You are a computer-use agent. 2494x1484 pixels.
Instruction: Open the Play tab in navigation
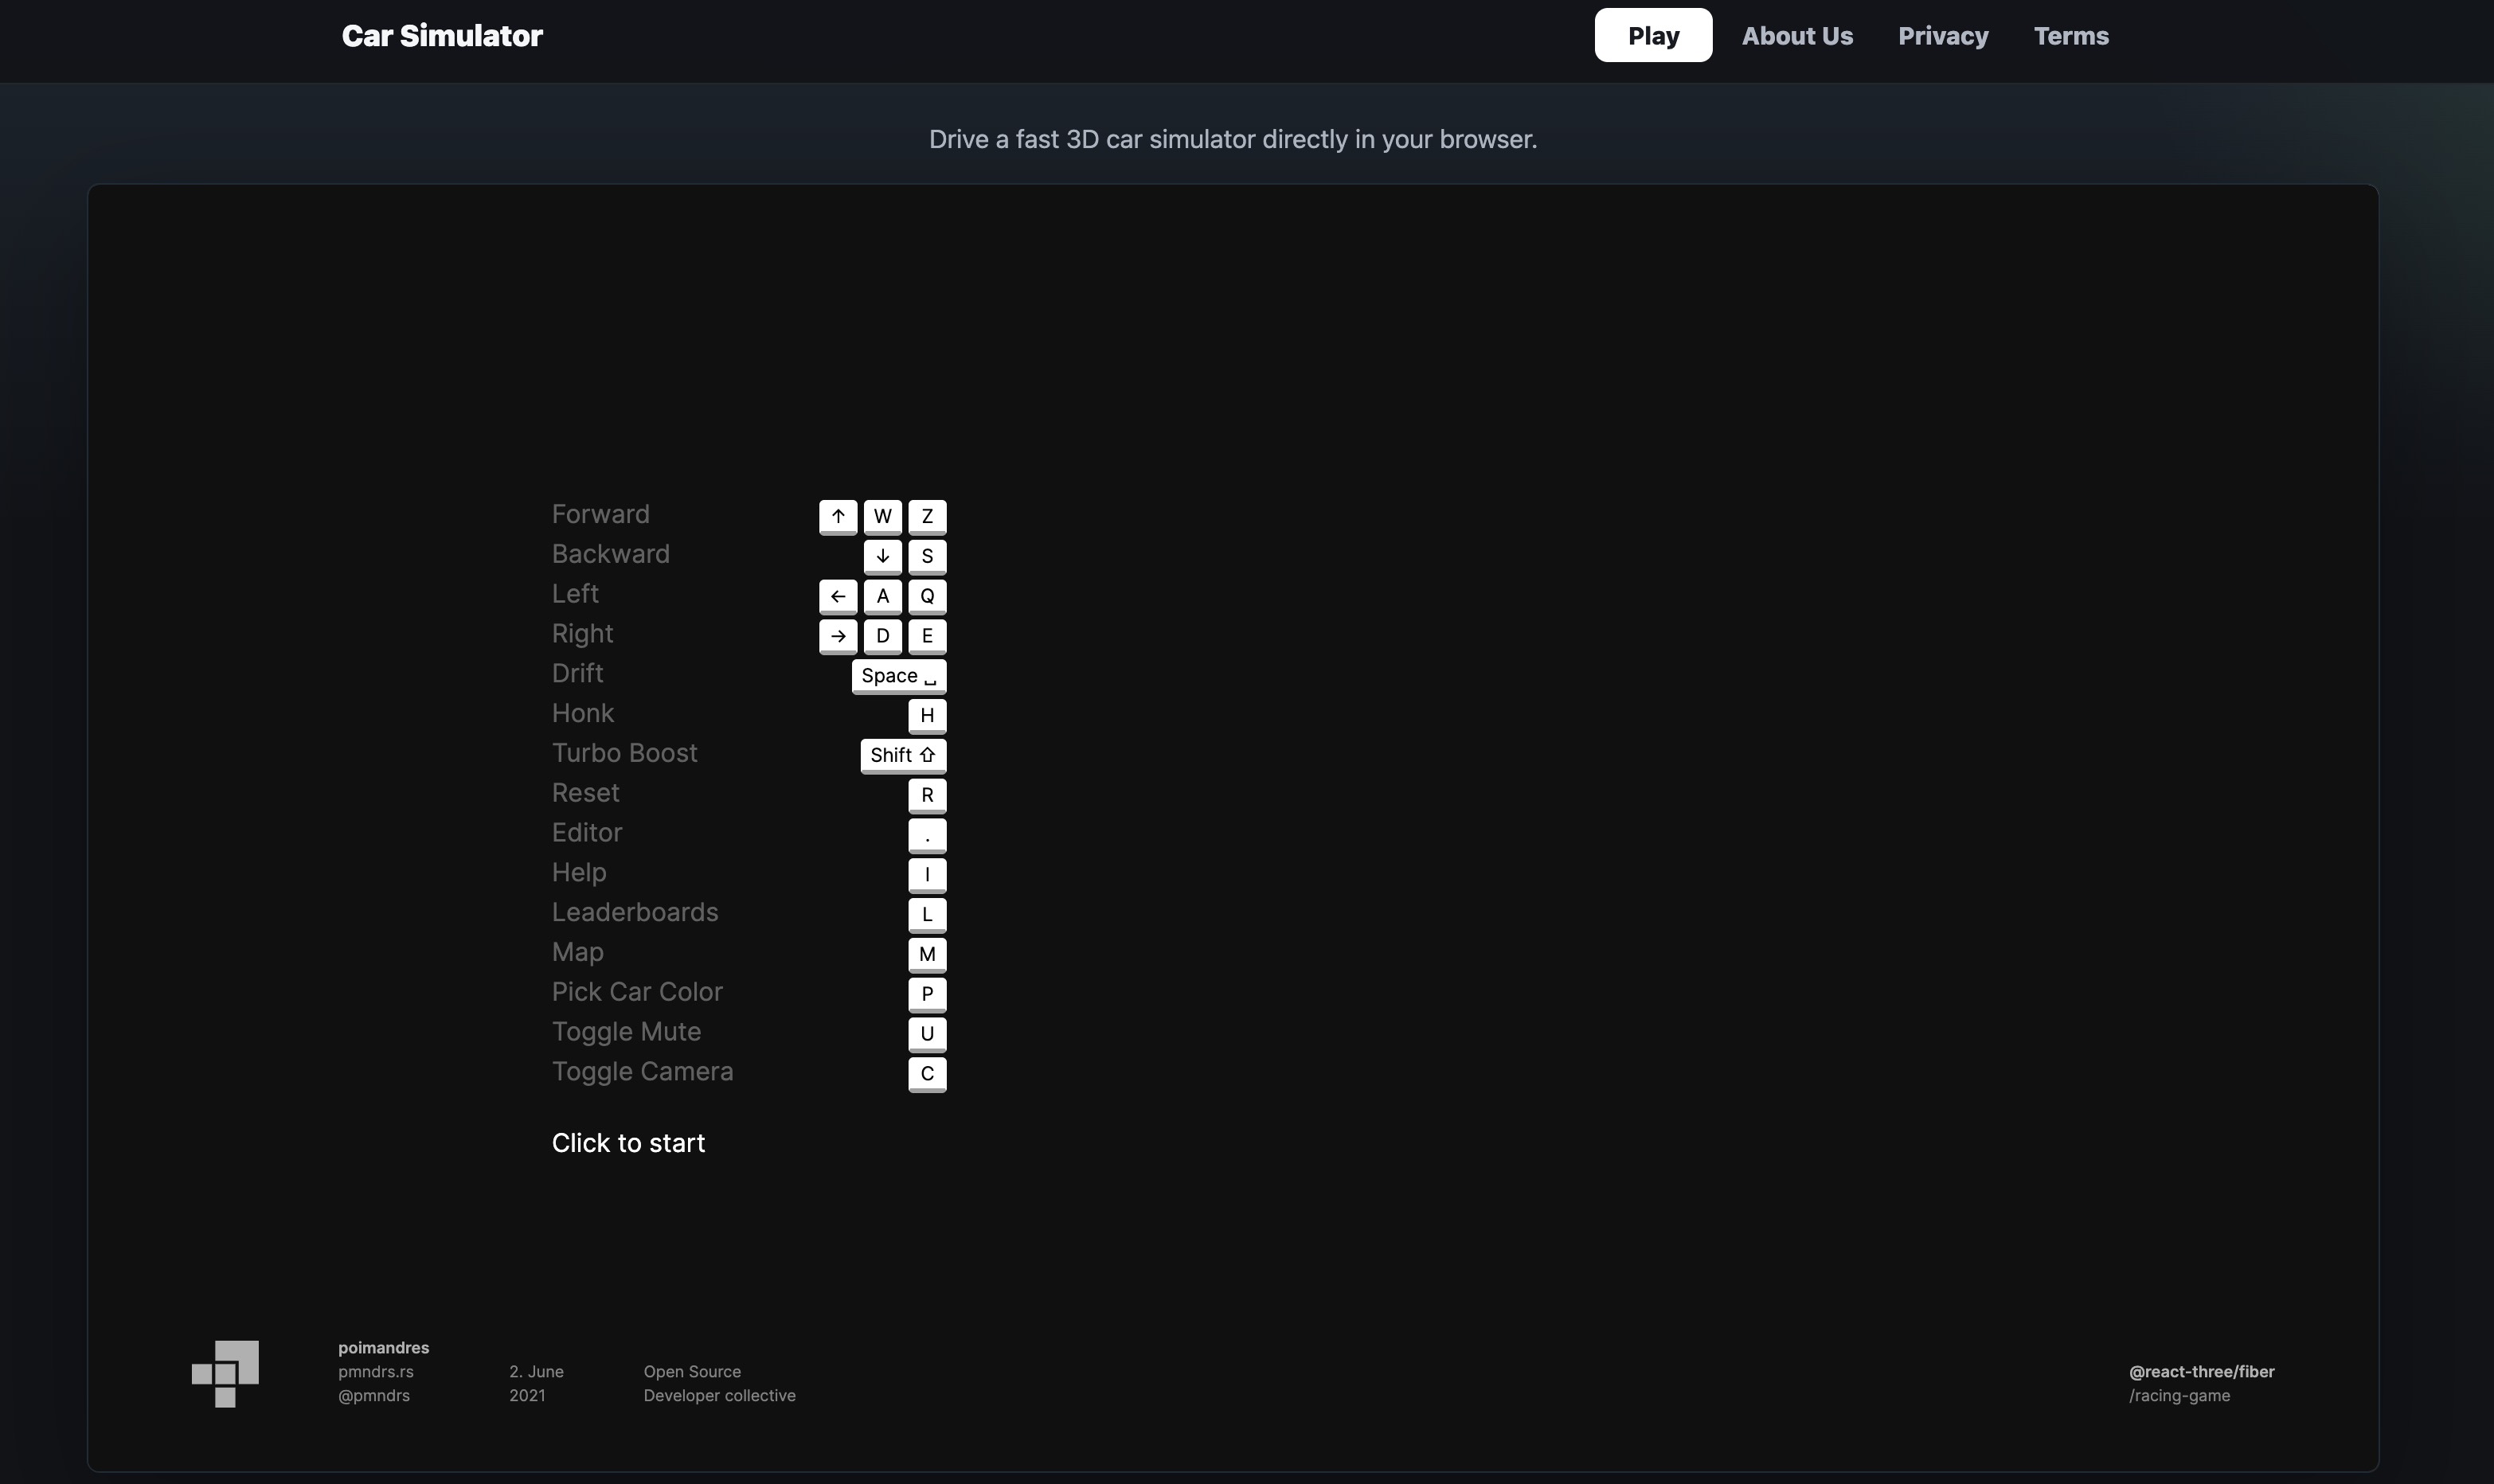tap(1653, 35)
